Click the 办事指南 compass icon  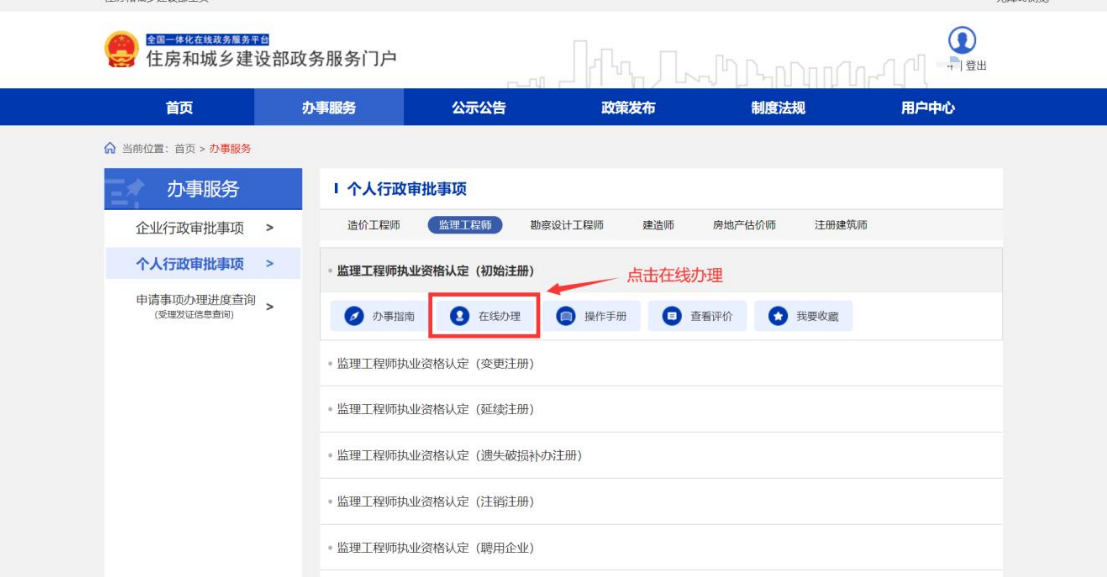point(354,316)
